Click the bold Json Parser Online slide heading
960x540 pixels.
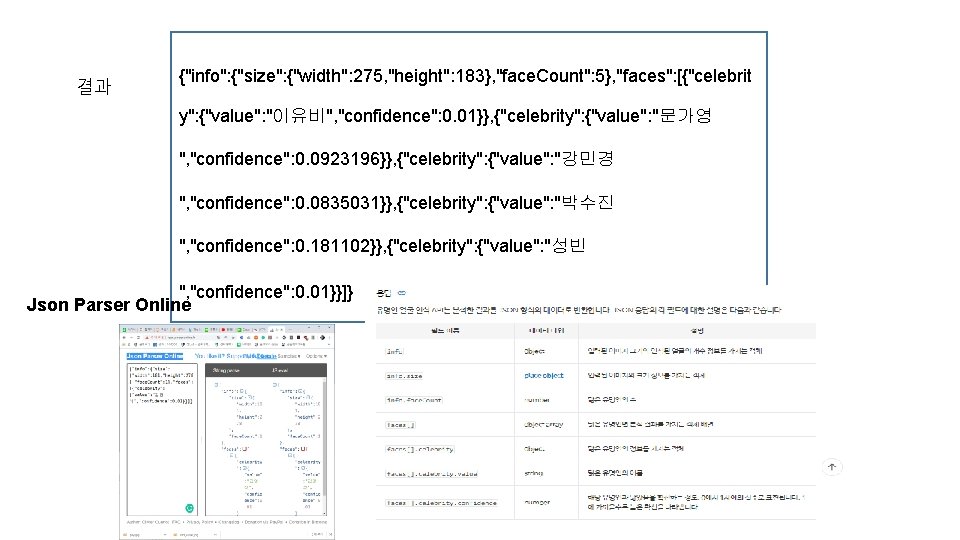coord(109,304)
